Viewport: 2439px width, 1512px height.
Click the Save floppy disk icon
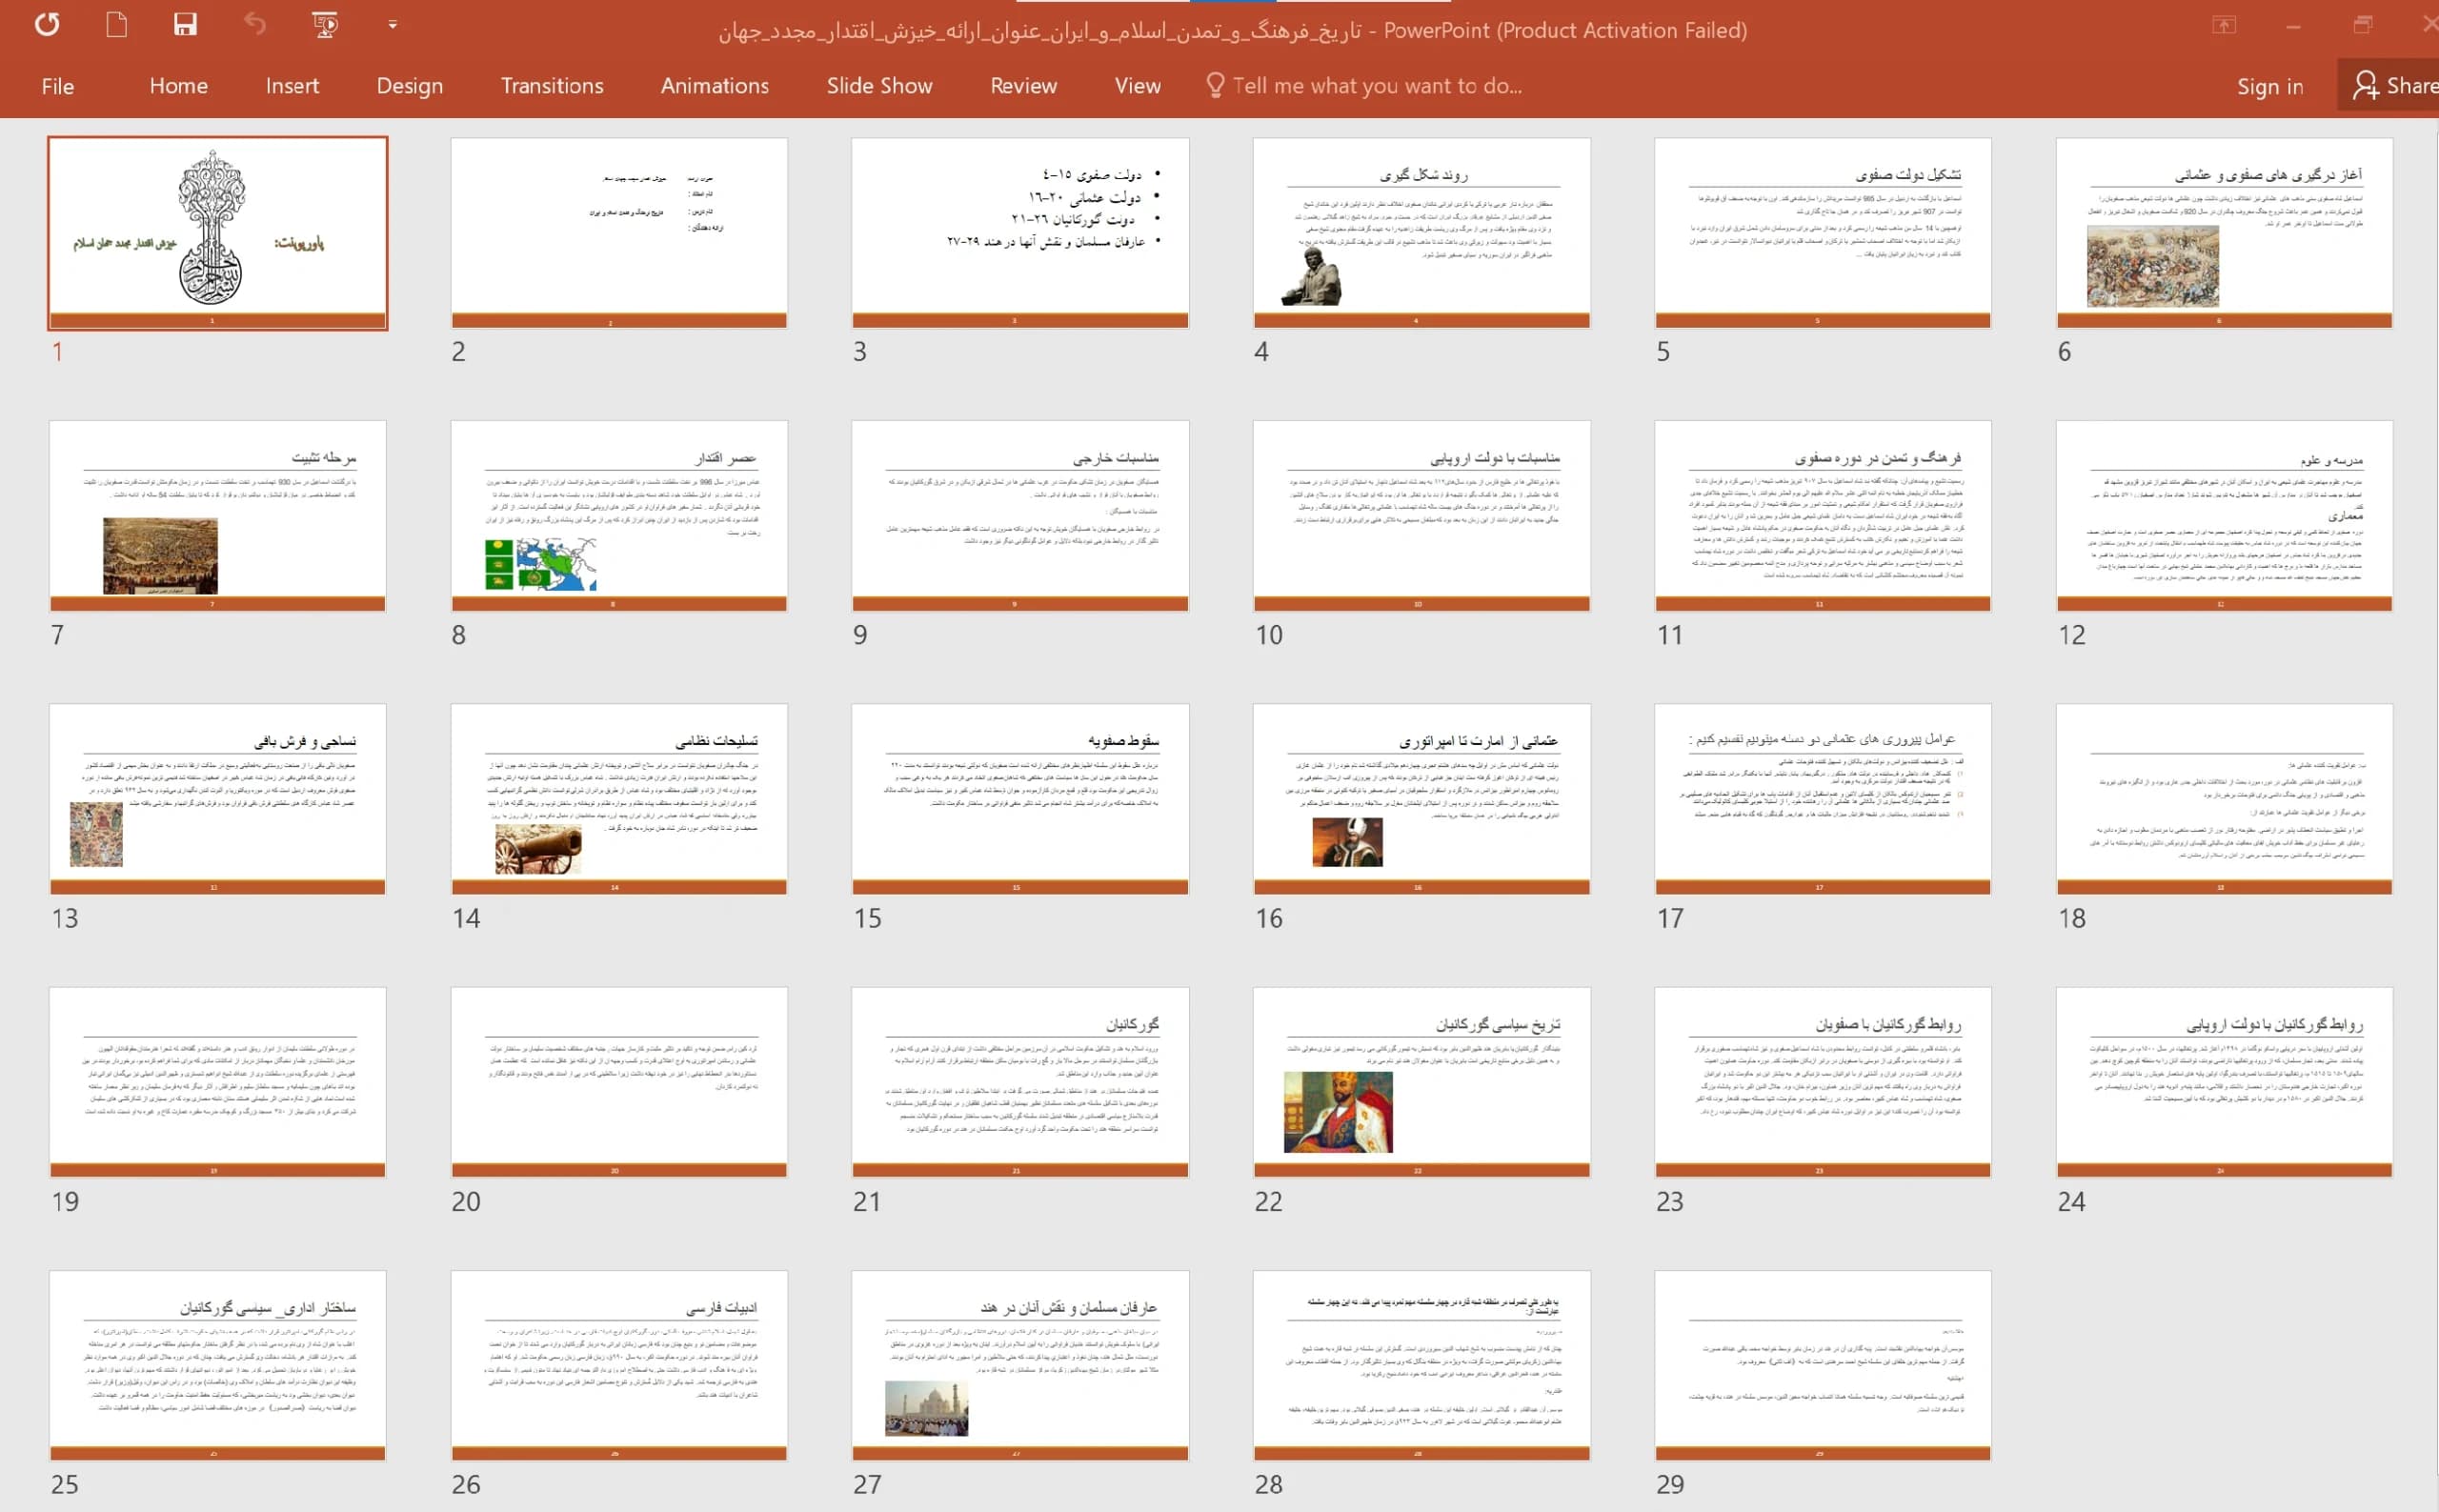(x=185, y=24)
